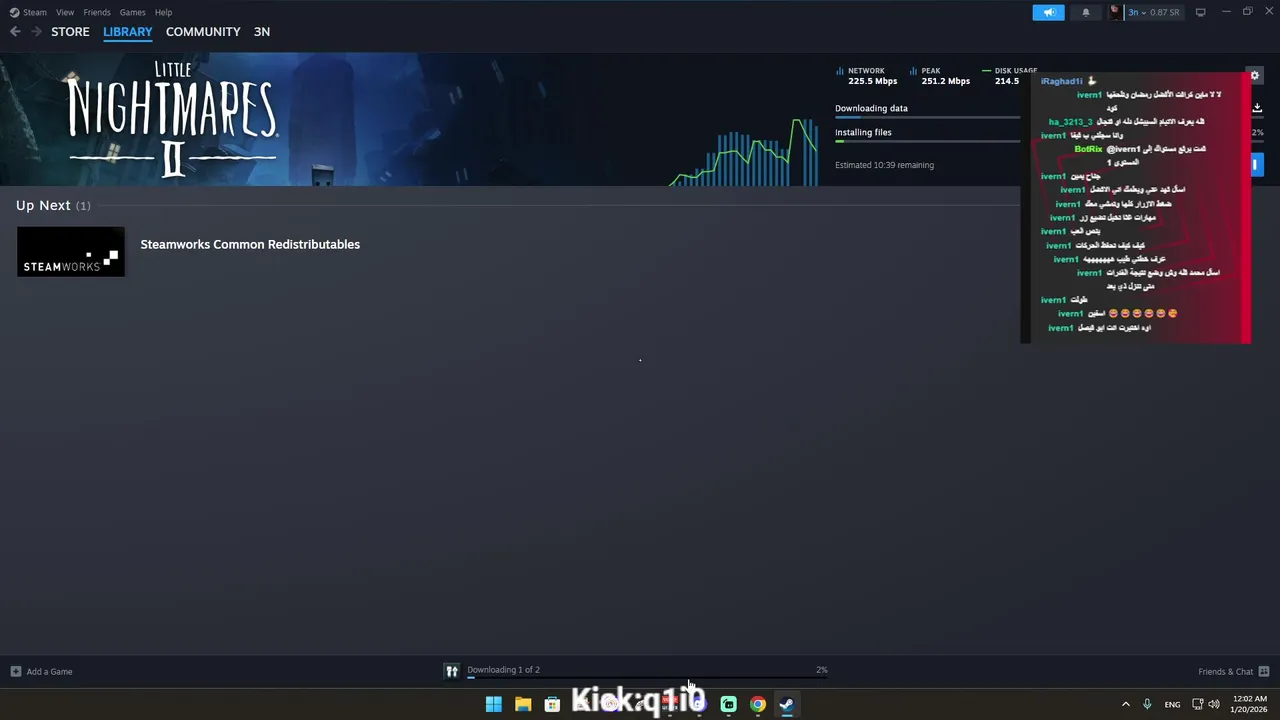Open File Explorer from the taskbar

pos(523,704)
